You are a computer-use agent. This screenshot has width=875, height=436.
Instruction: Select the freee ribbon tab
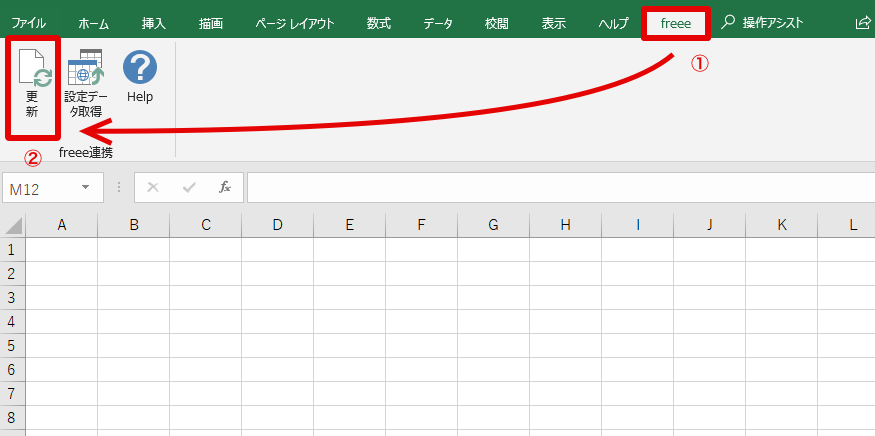676,23
